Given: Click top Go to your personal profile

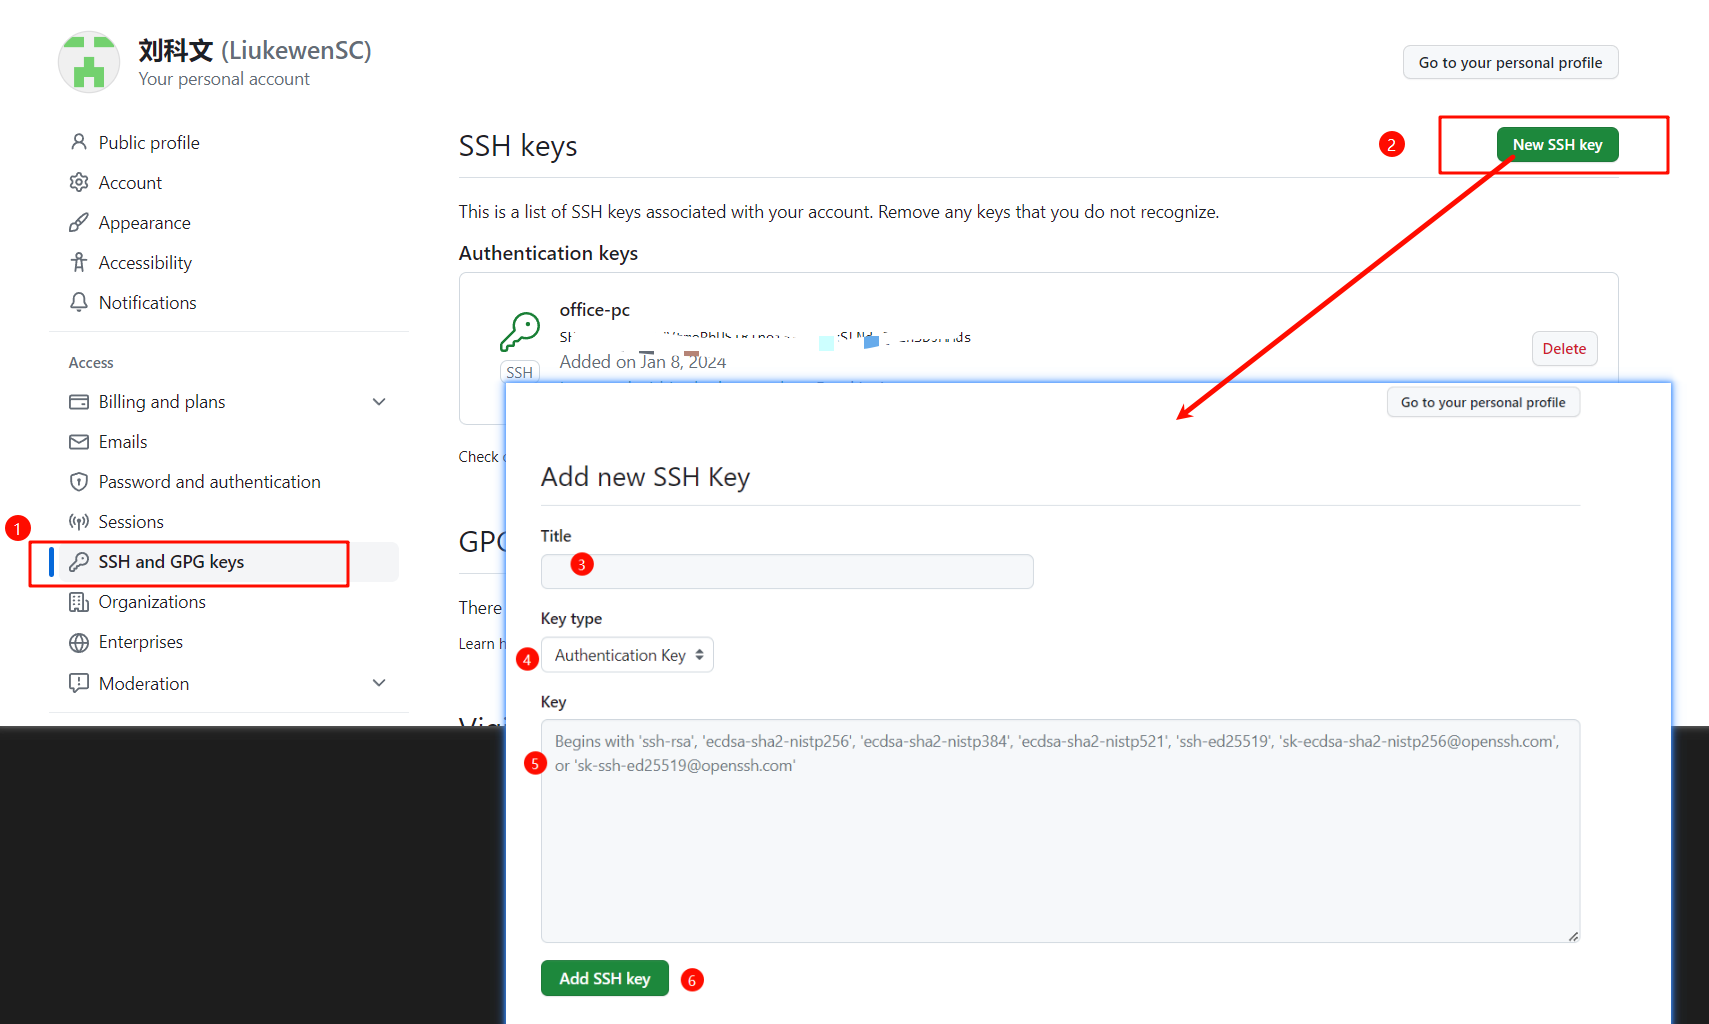Looking at the screenshot, I should pos(1510,62).
